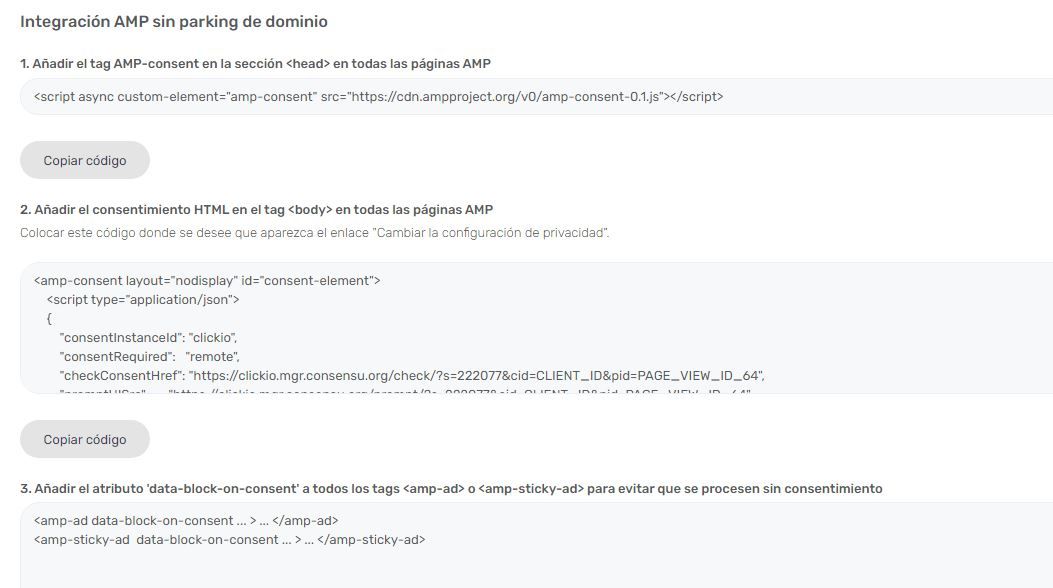Click the "checkConsentHref" key in the code
This screenshot has width=1053, height=588.
click(120, 376)
